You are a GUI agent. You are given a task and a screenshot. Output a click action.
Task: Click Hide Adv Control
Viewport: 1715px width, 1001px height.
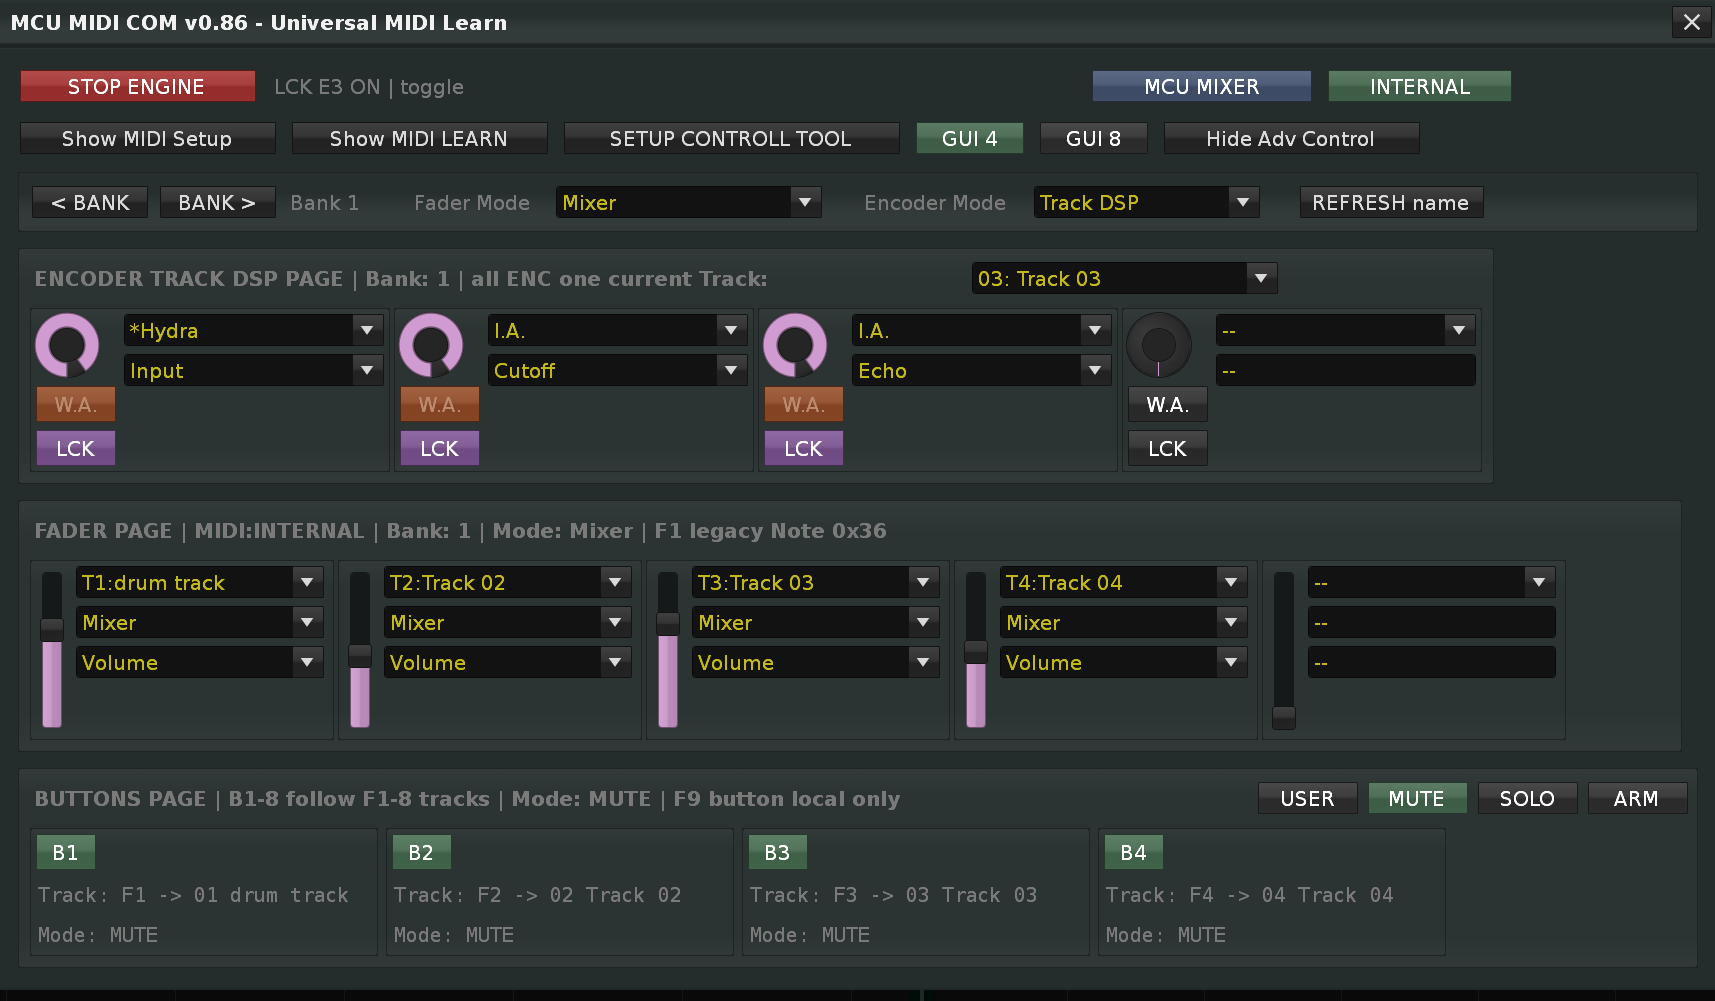pos(1291,139)
